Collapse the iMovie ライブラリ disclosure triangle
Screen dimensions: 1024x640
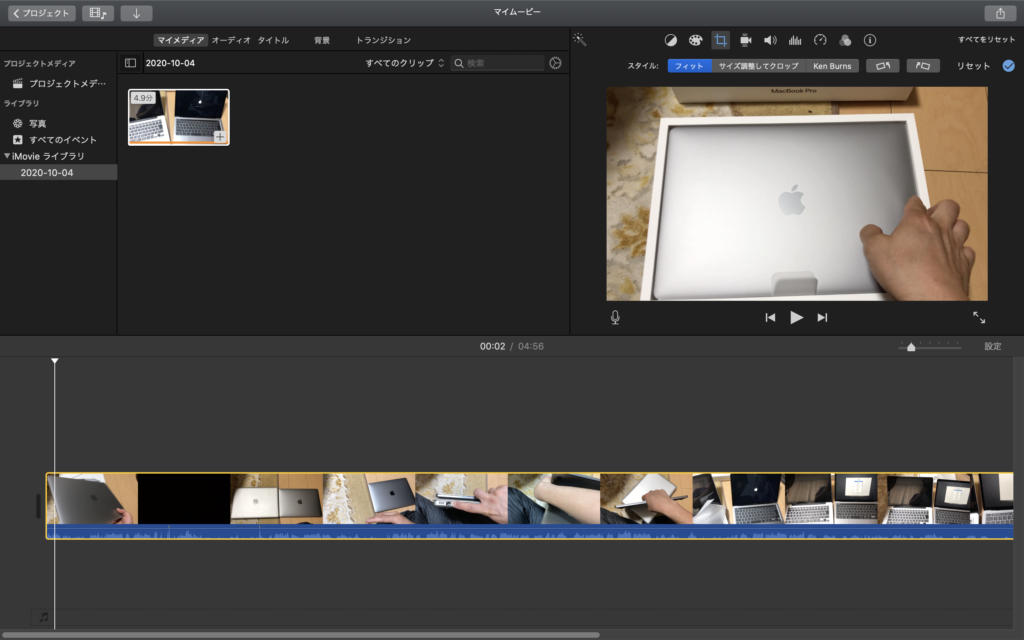(8, 156)
